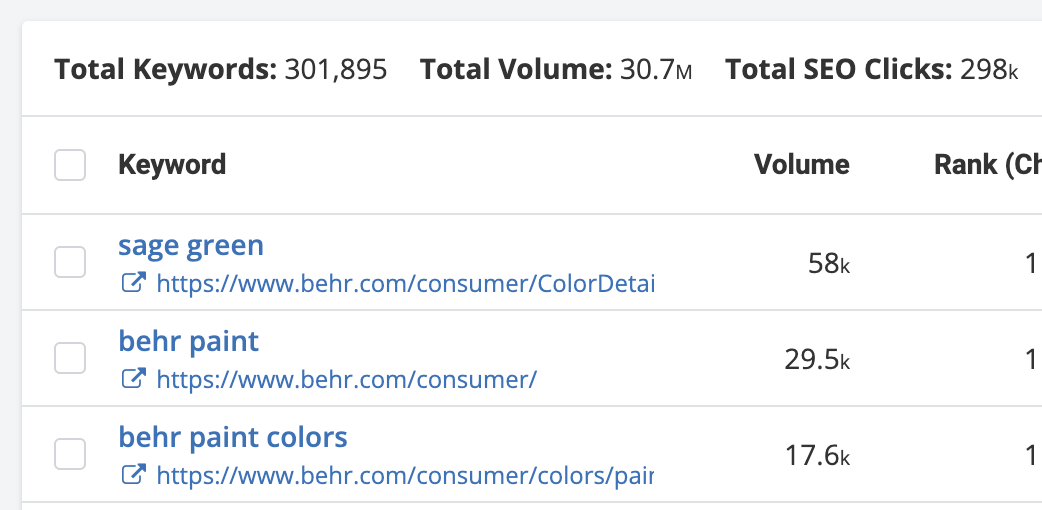This screenshot has height=510, width=1042.
Task: Select the 58k volume value cell
Action: (829, 264)
